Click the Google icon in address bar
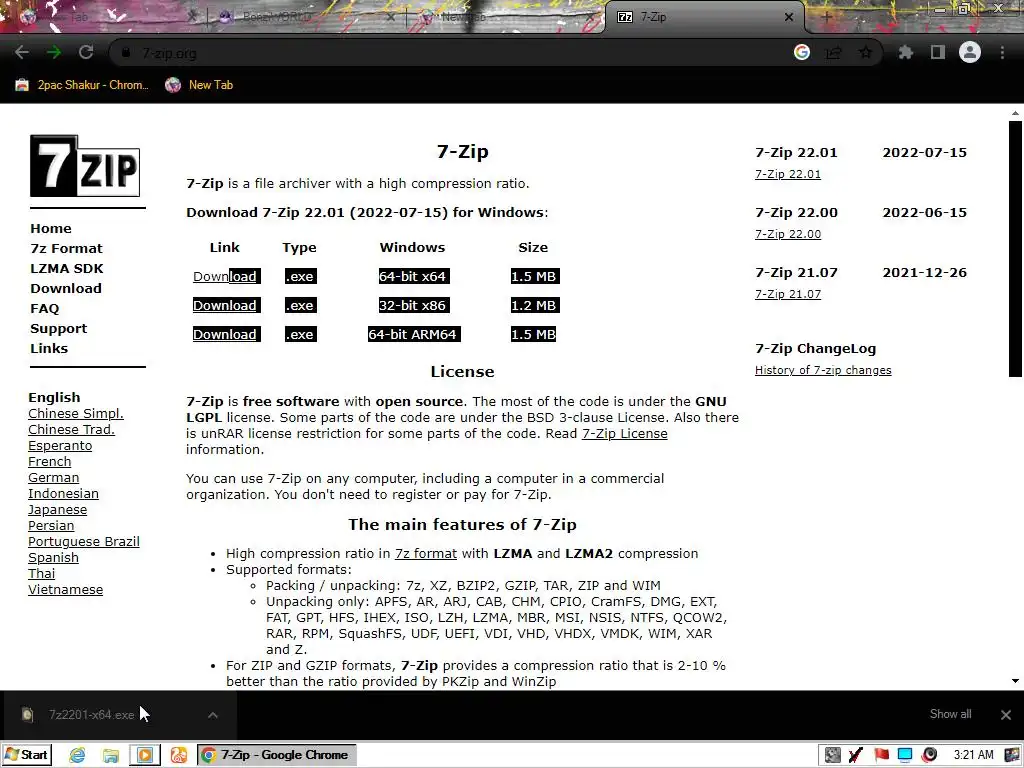This screenshot has width=1024, height=768. point(802,52)
